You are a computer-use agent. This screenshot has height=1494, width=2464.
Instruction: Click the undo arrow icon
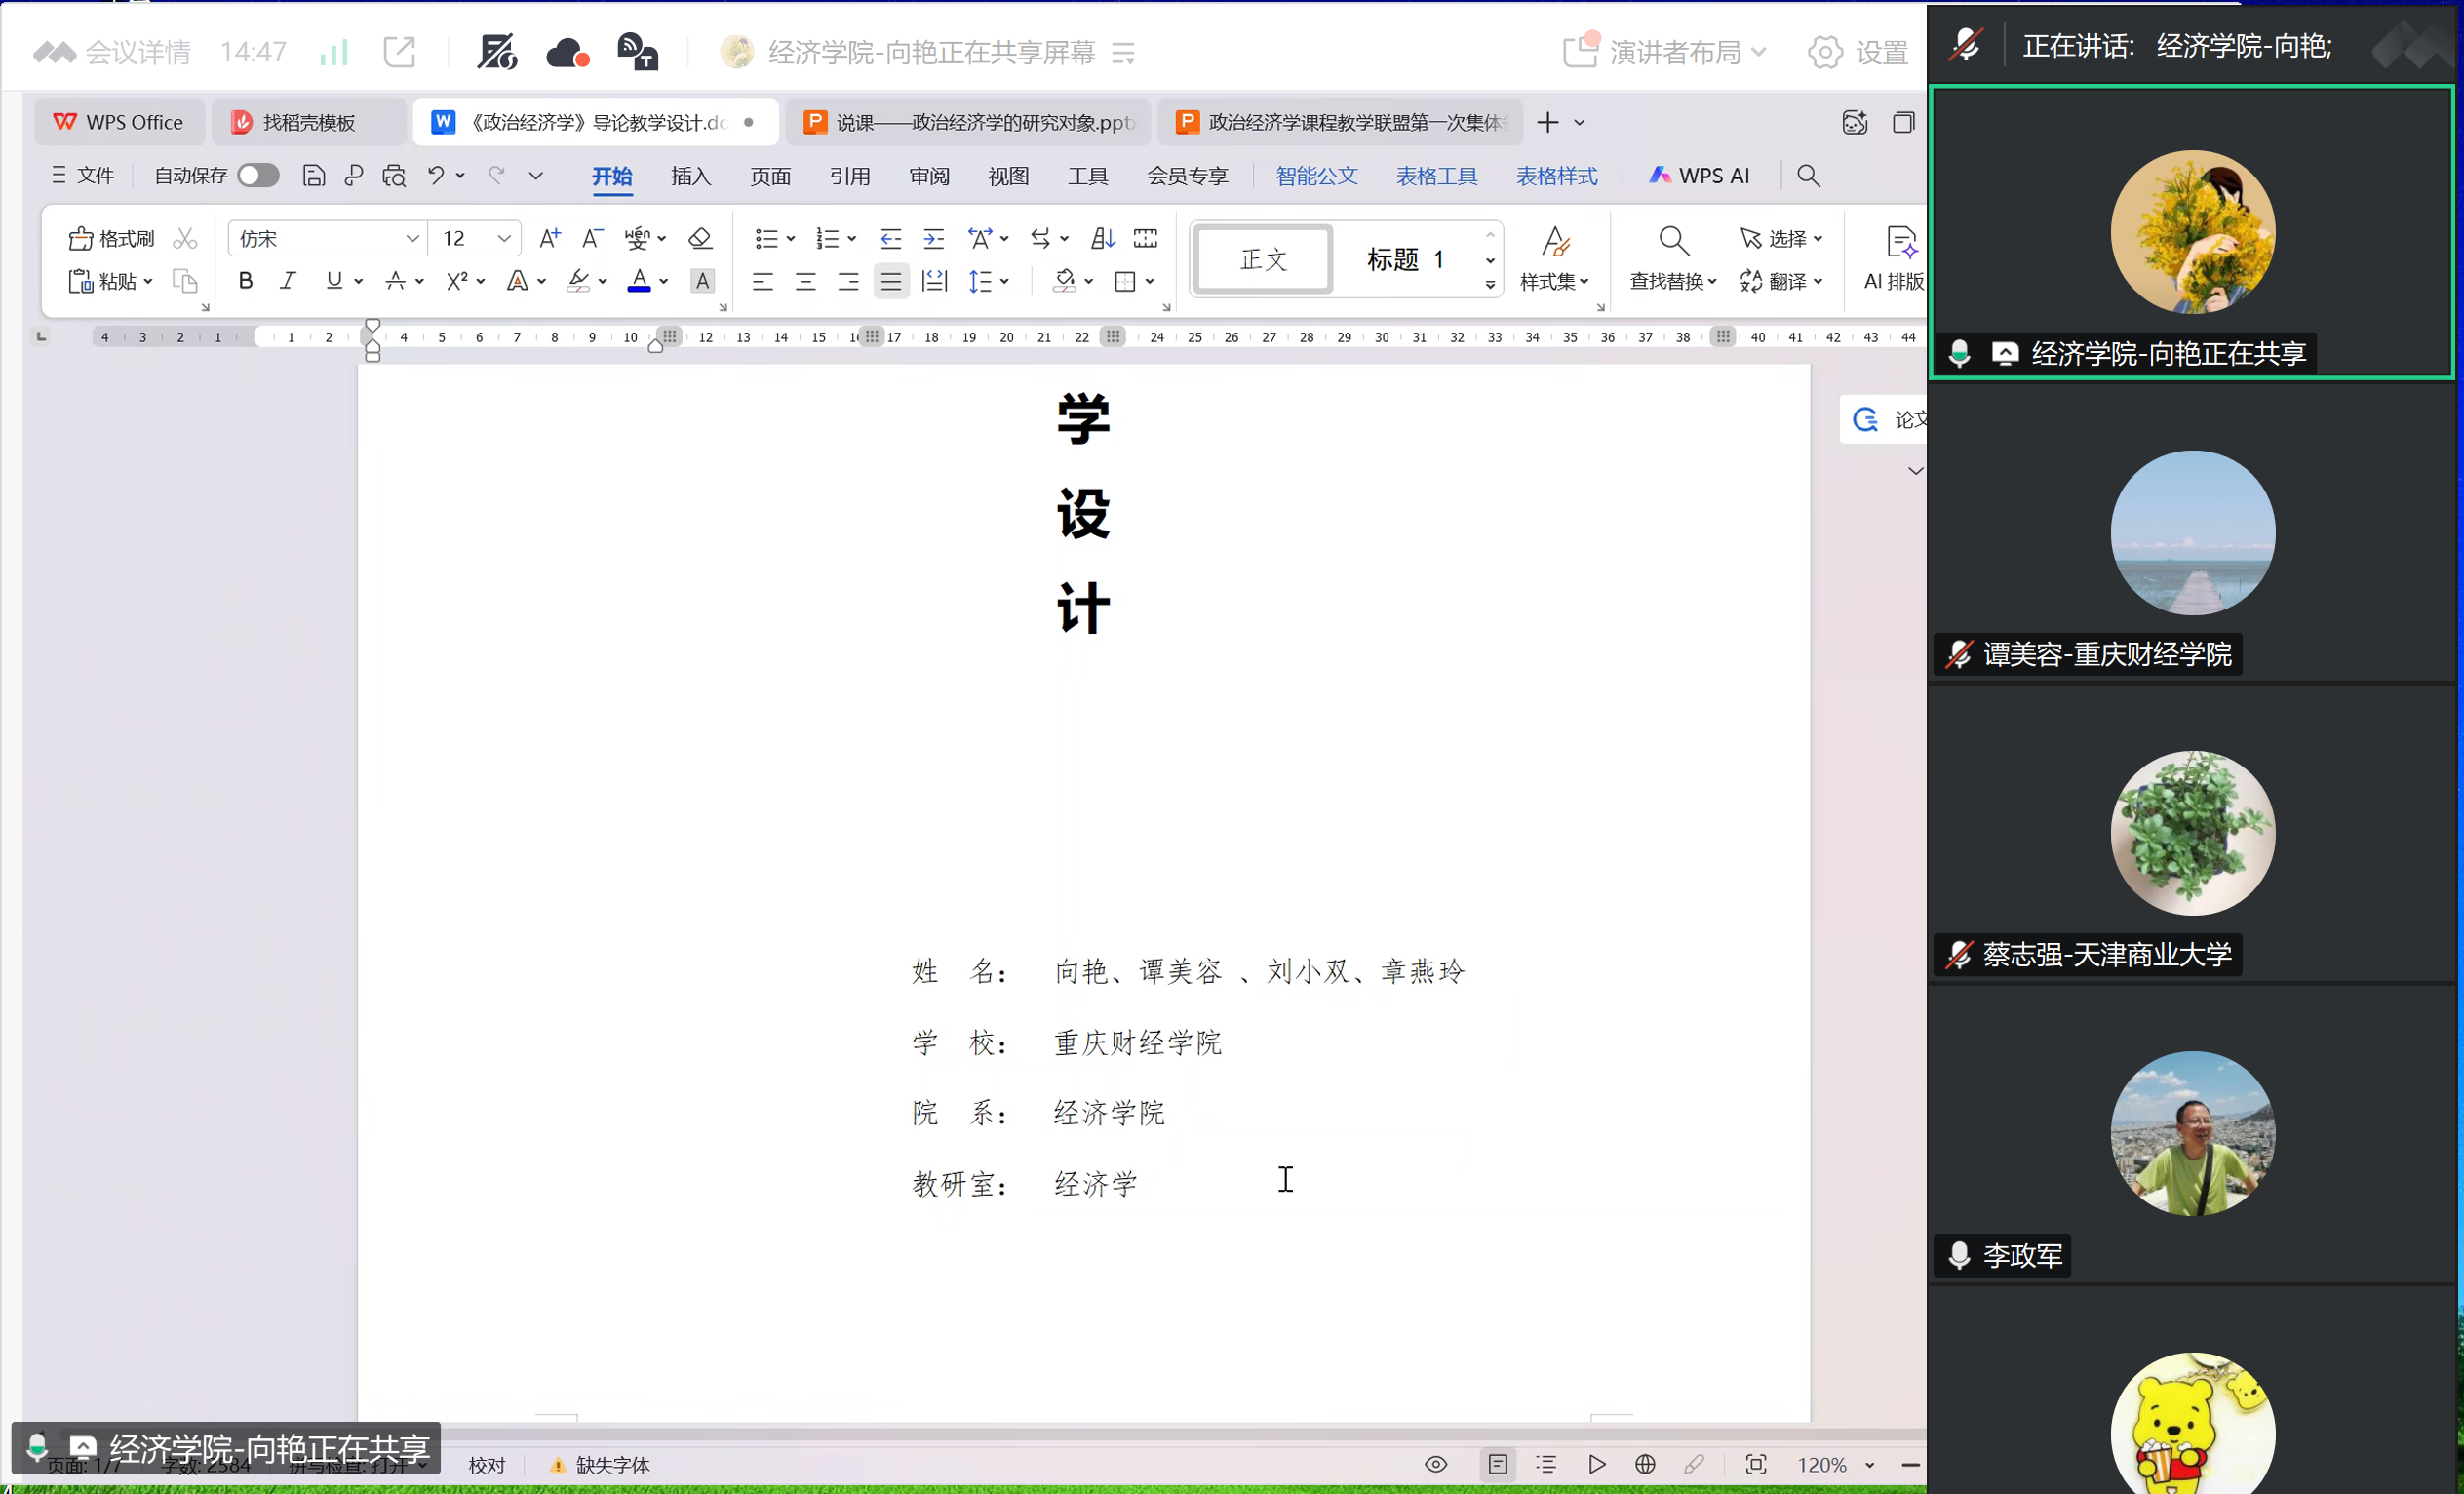(435, 175)
